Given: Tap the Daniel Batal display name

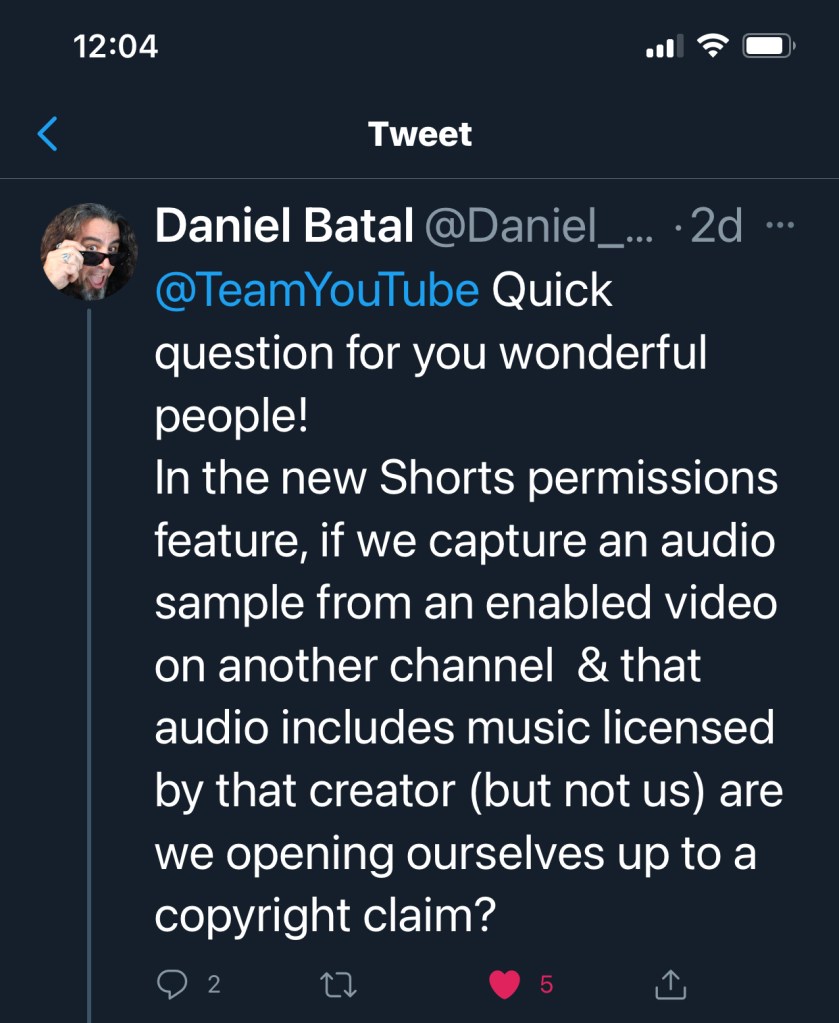Looking at the screenshot, I should (x=284, y=228).
